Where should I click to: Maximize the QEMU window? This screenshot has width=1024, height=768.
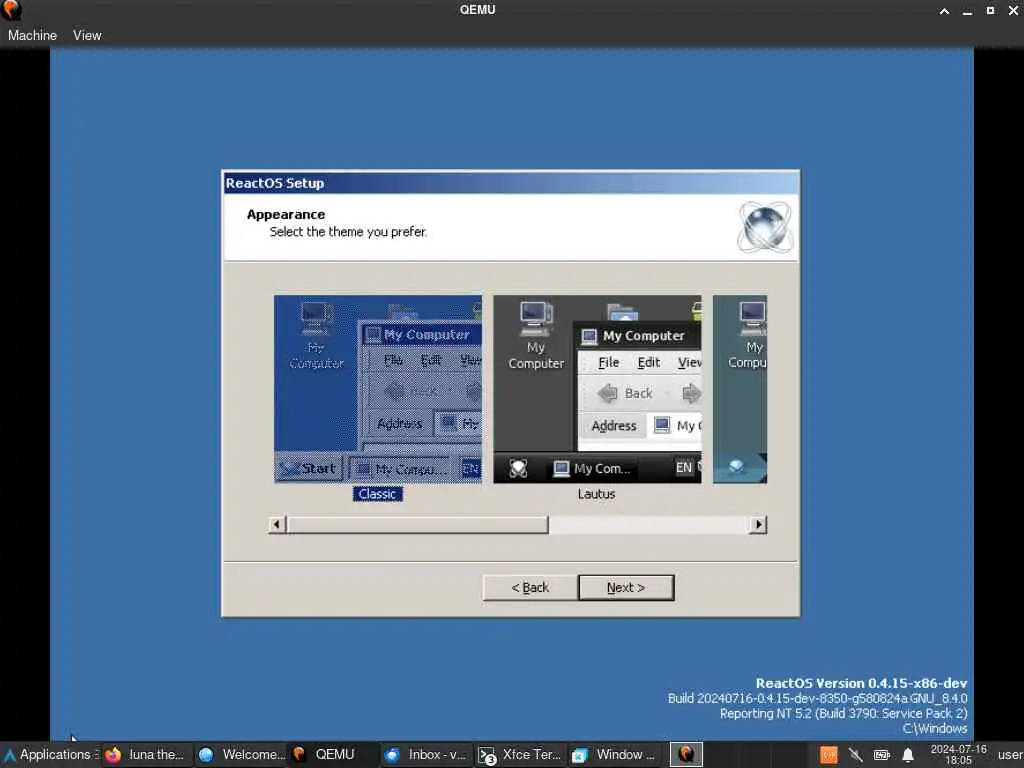[x=990, y=10]
